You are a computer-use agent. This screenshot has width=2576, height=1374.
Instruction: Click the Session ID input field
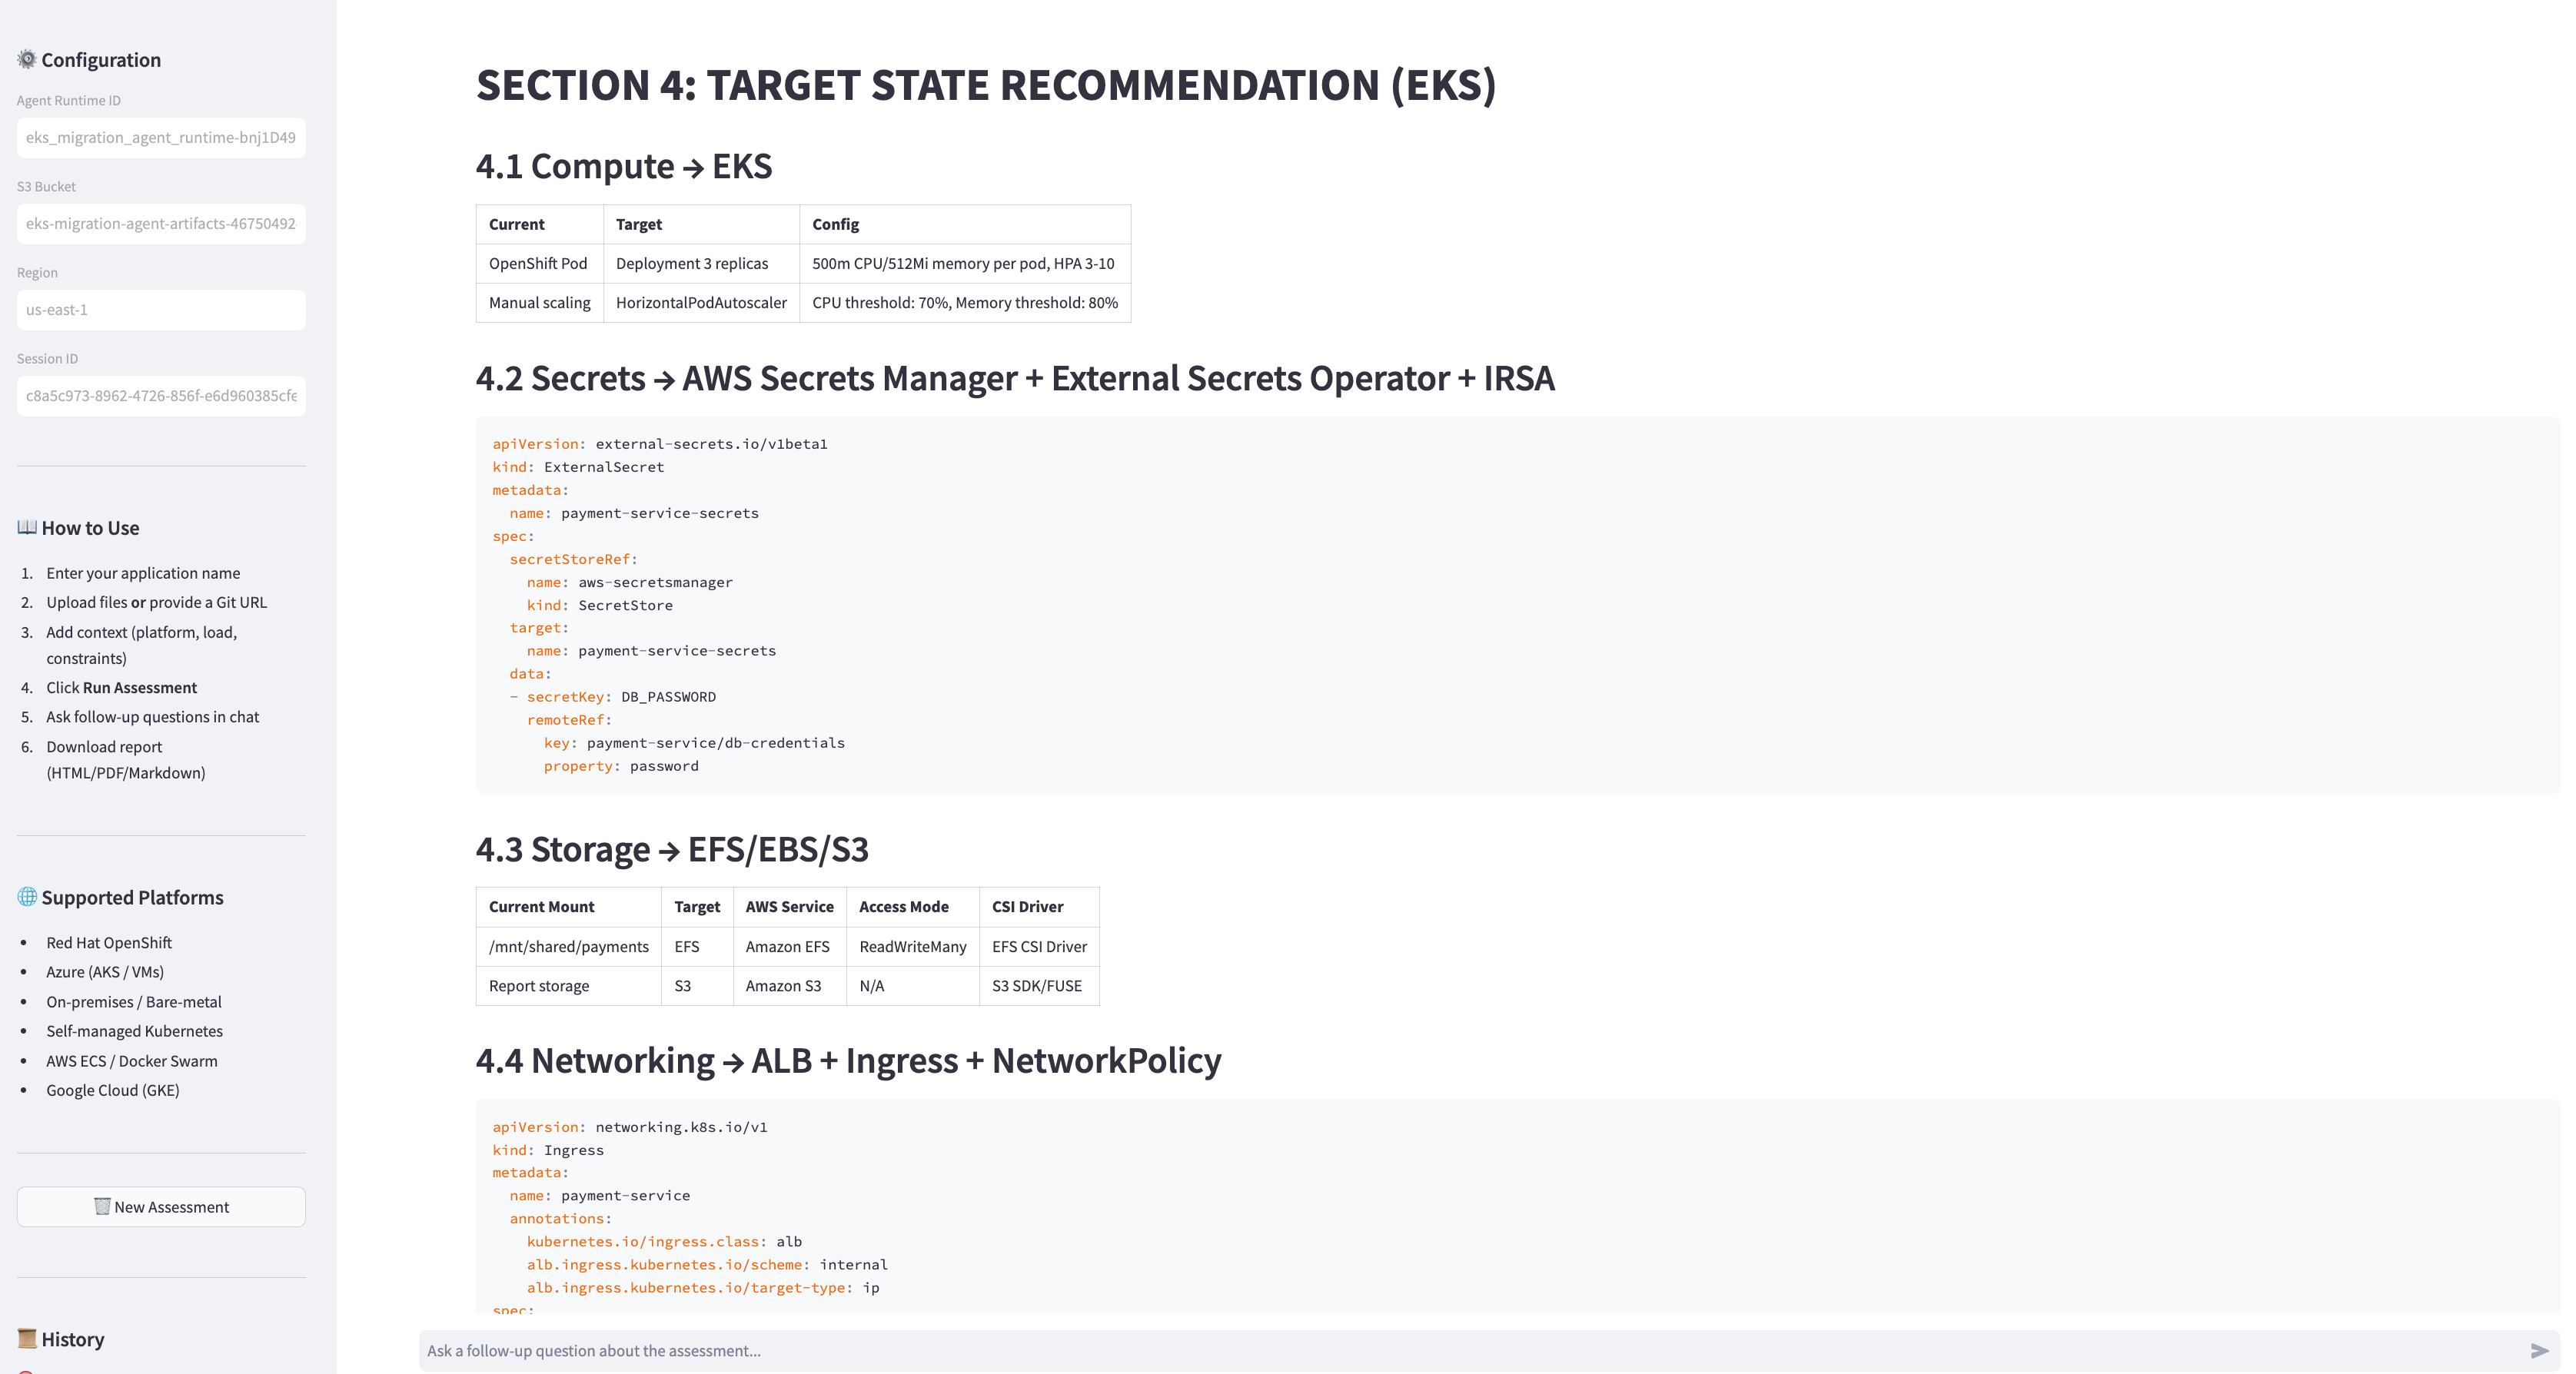[x=161, y=396]
